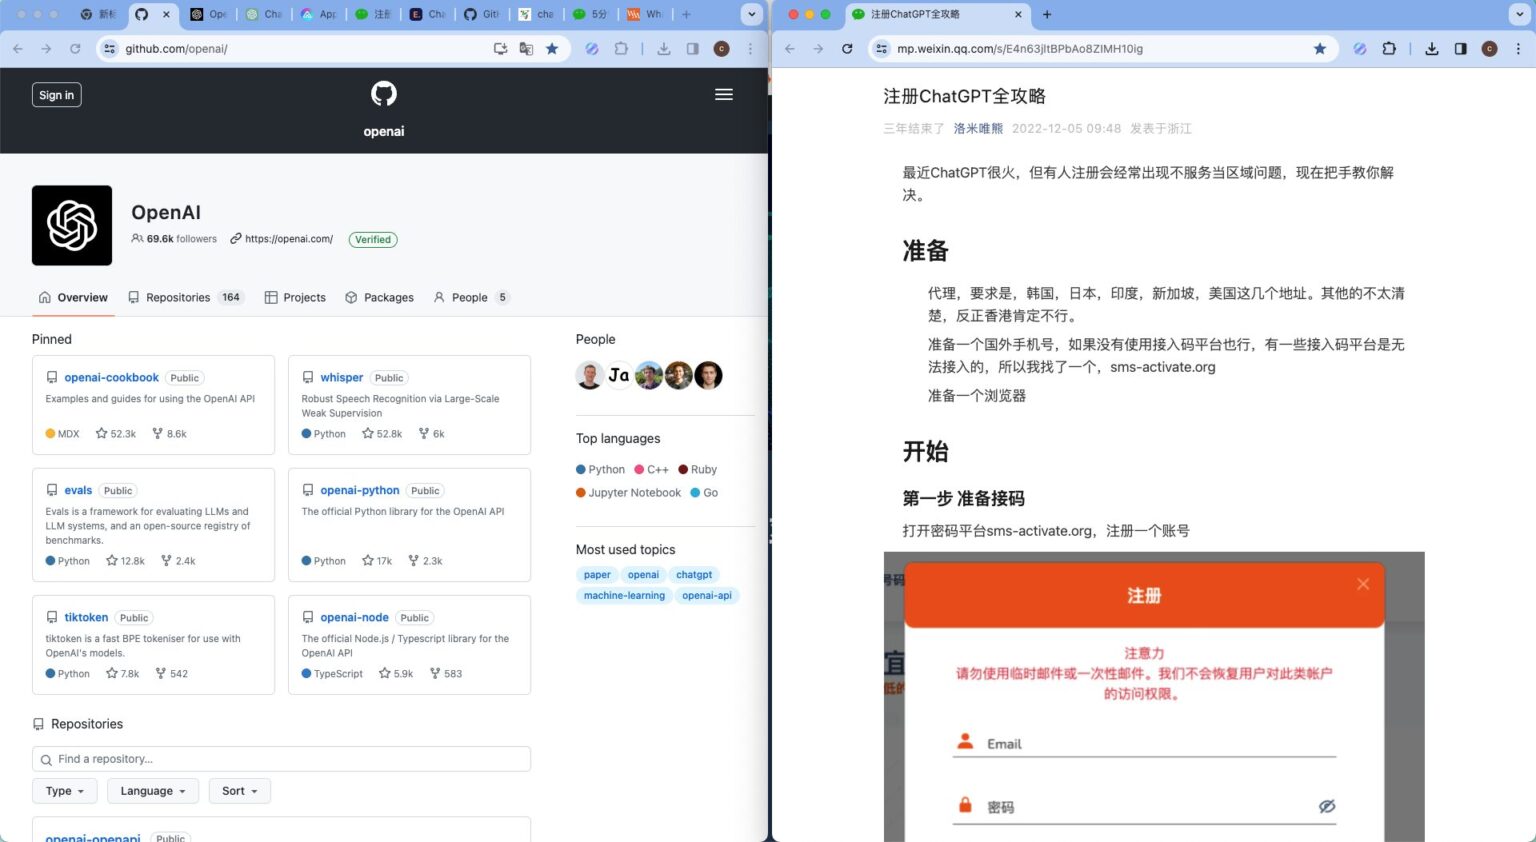Image resolution: width=1536 pixels, height=842 pixels.
Task: Click the OpenAI organization avatar
Action: click(x=71, y=225)
